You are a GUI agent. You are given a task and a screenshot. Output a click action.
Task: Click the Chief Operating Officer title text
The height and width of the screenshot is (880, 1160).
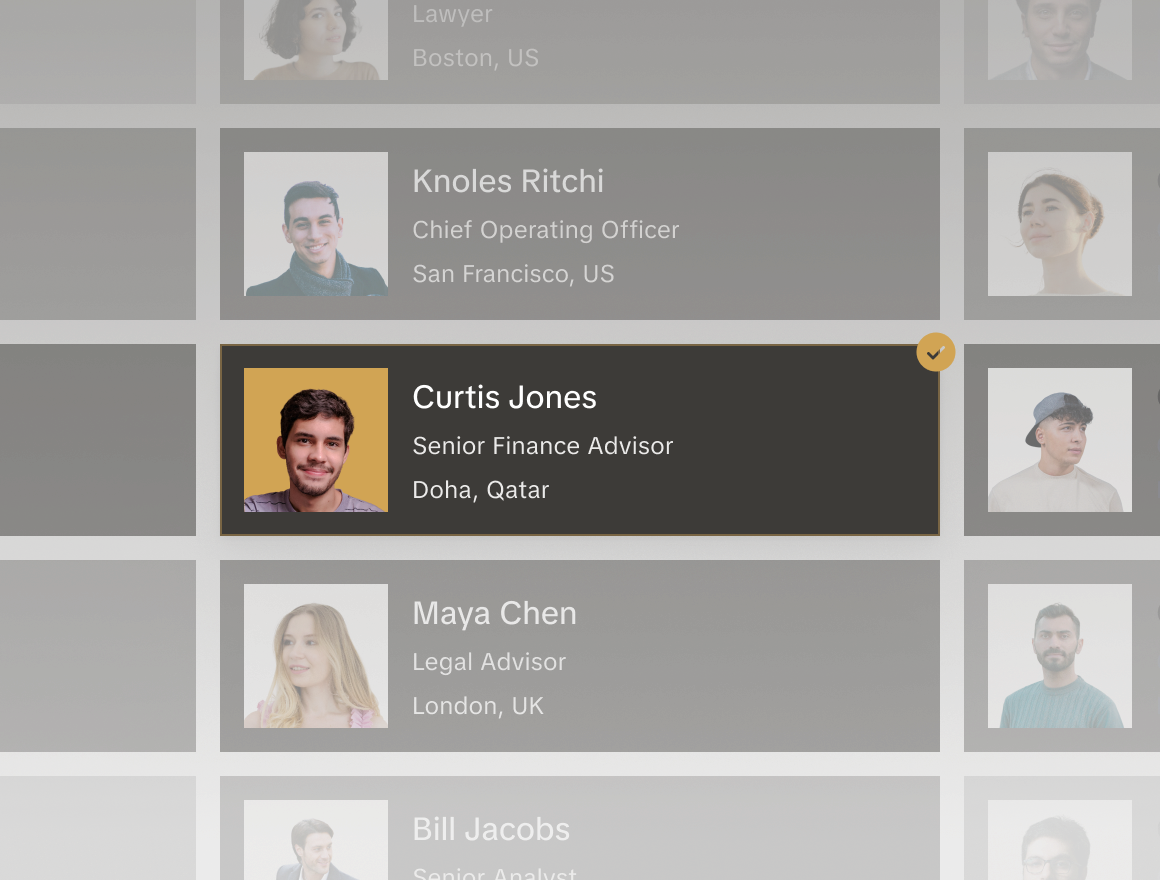[x=545, y=230]
